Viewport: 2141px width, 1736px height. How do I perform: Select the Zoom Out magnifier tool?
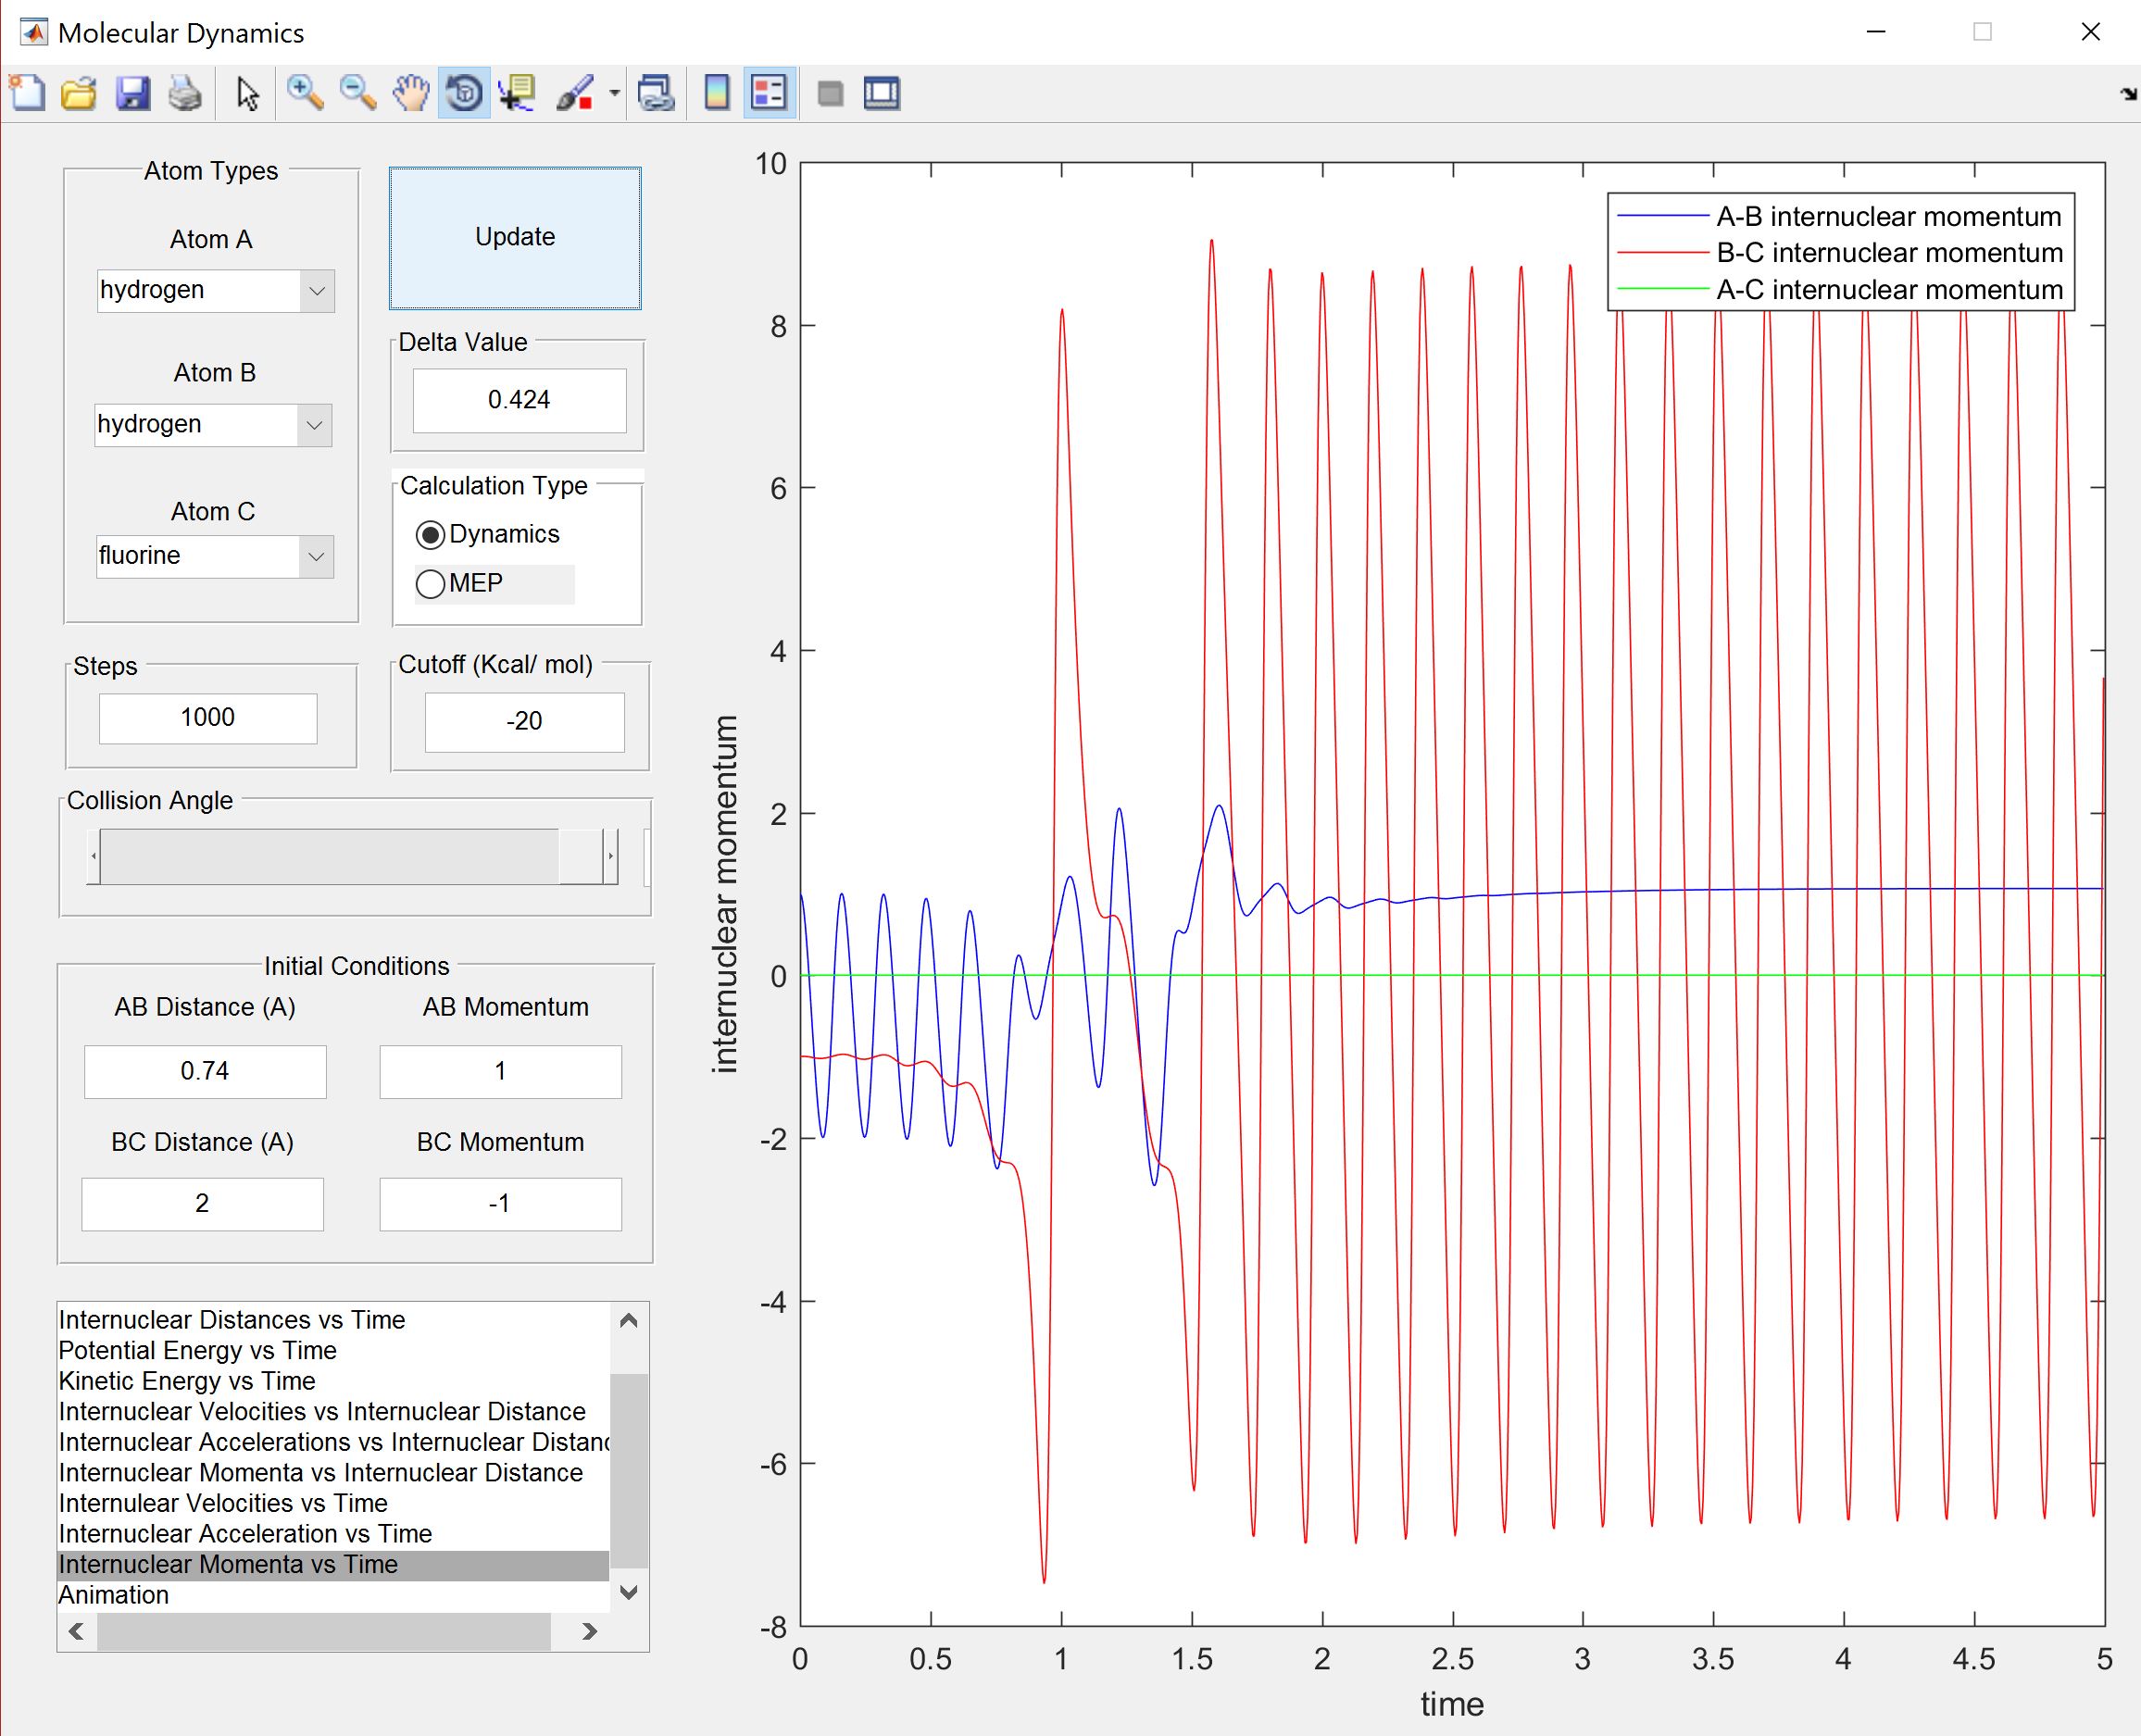click(x=357, y=94)
